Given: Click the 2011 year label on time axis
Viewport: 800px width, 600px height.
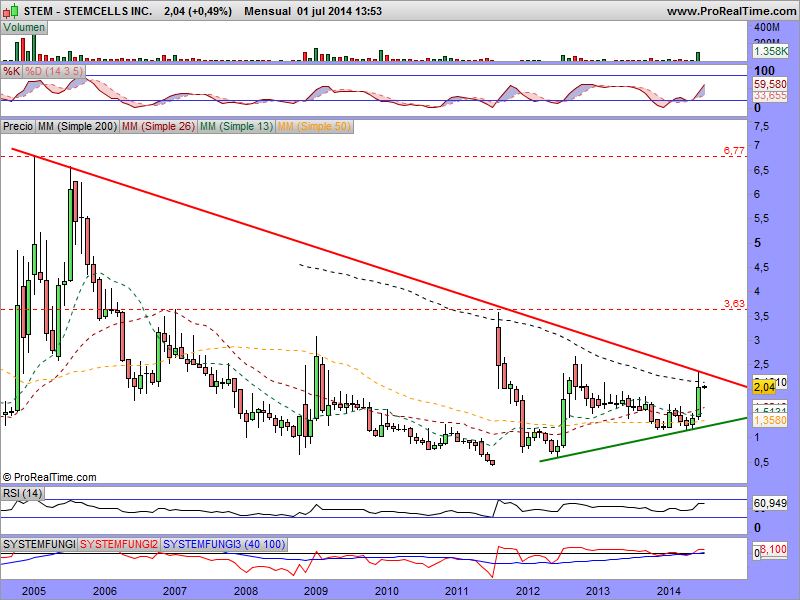Looking at the screenshot, I should point(457,591).
